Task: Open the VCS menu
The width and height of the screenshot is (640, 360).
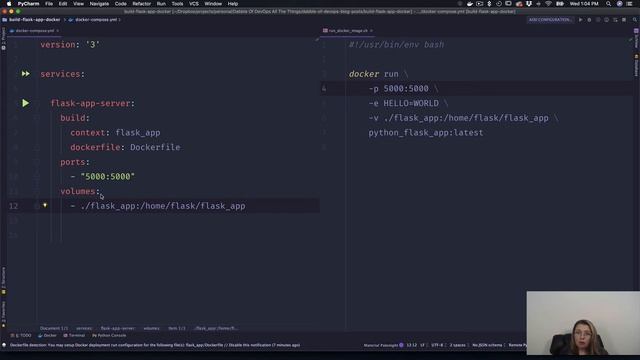Action: 194,4
